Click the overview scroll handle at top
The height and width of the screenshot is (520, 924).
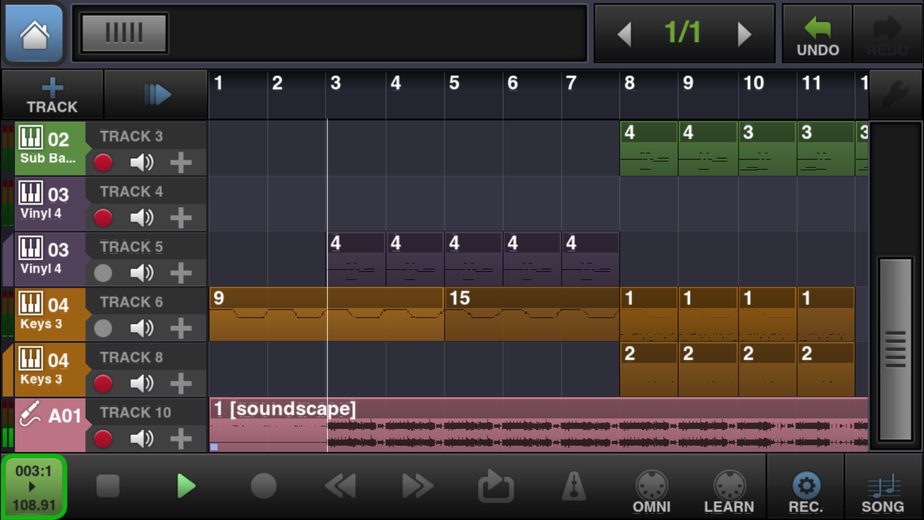pos(124,32)
